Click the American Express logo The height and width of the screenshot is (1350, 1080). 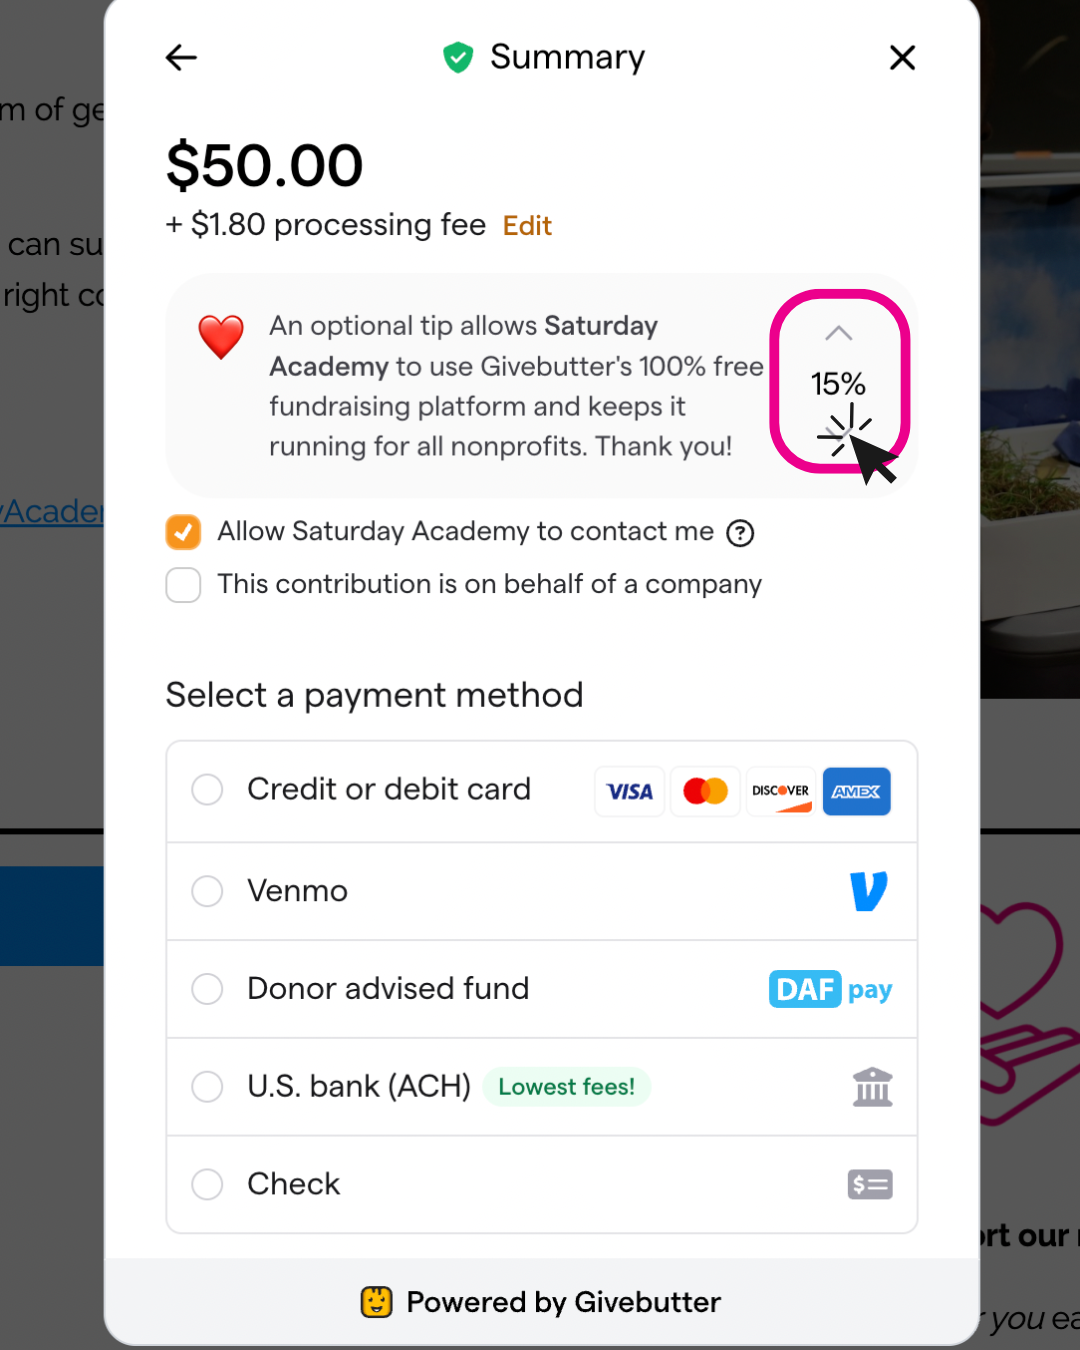tap(857, 792)
